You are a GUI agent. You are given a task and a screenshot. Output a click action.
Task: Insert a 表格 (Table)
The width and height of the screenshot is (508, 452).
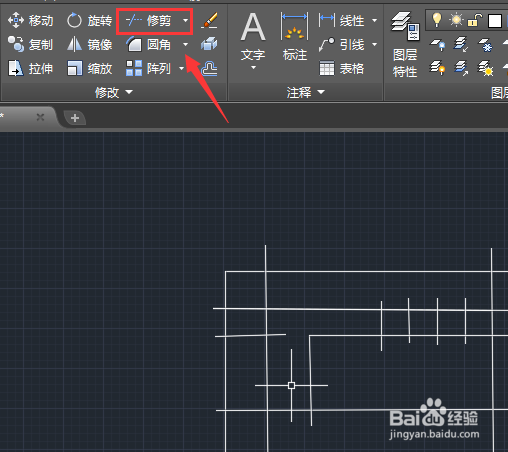pos(341,68)
